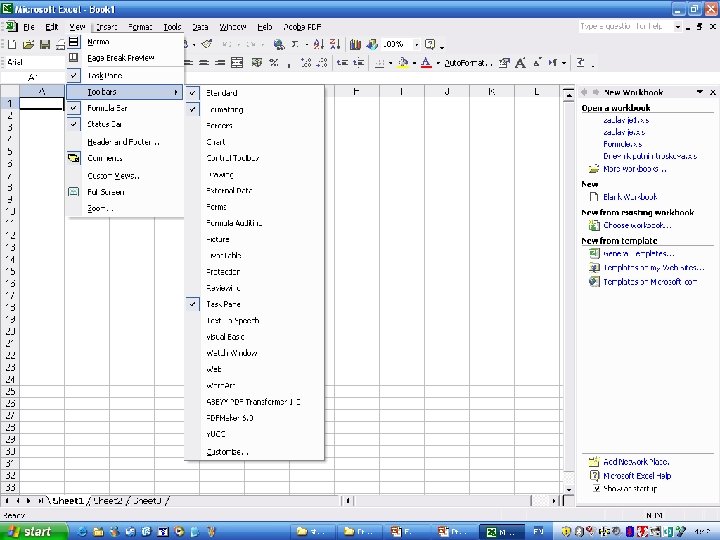This screenshot has width=720, height=540.
Task: Click the Increase Indent icon
Action: (x=359, y=63)
